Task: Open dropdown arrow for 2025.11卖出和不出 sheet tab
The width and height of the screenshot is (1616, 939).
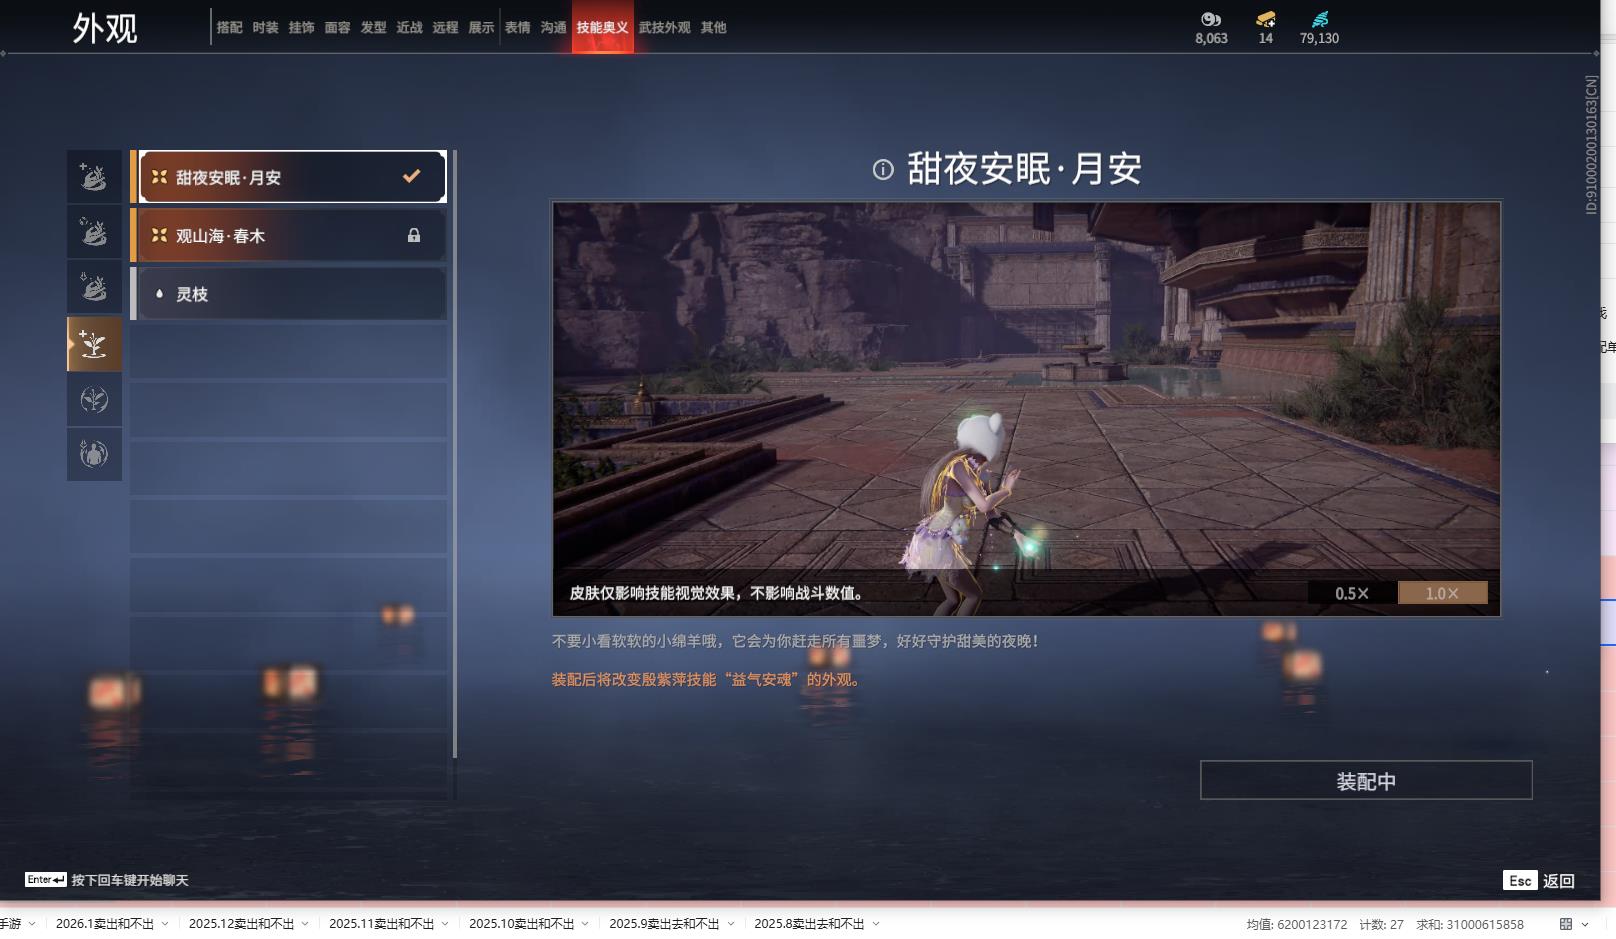Action: pos(445,924)
